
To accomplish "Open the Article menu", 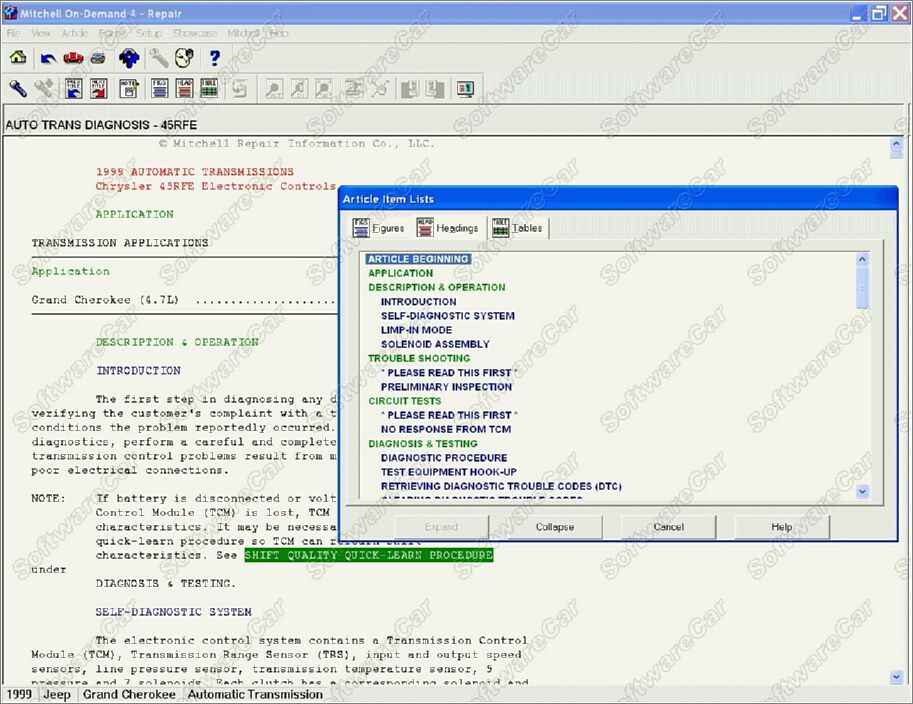I will [75, 33].
